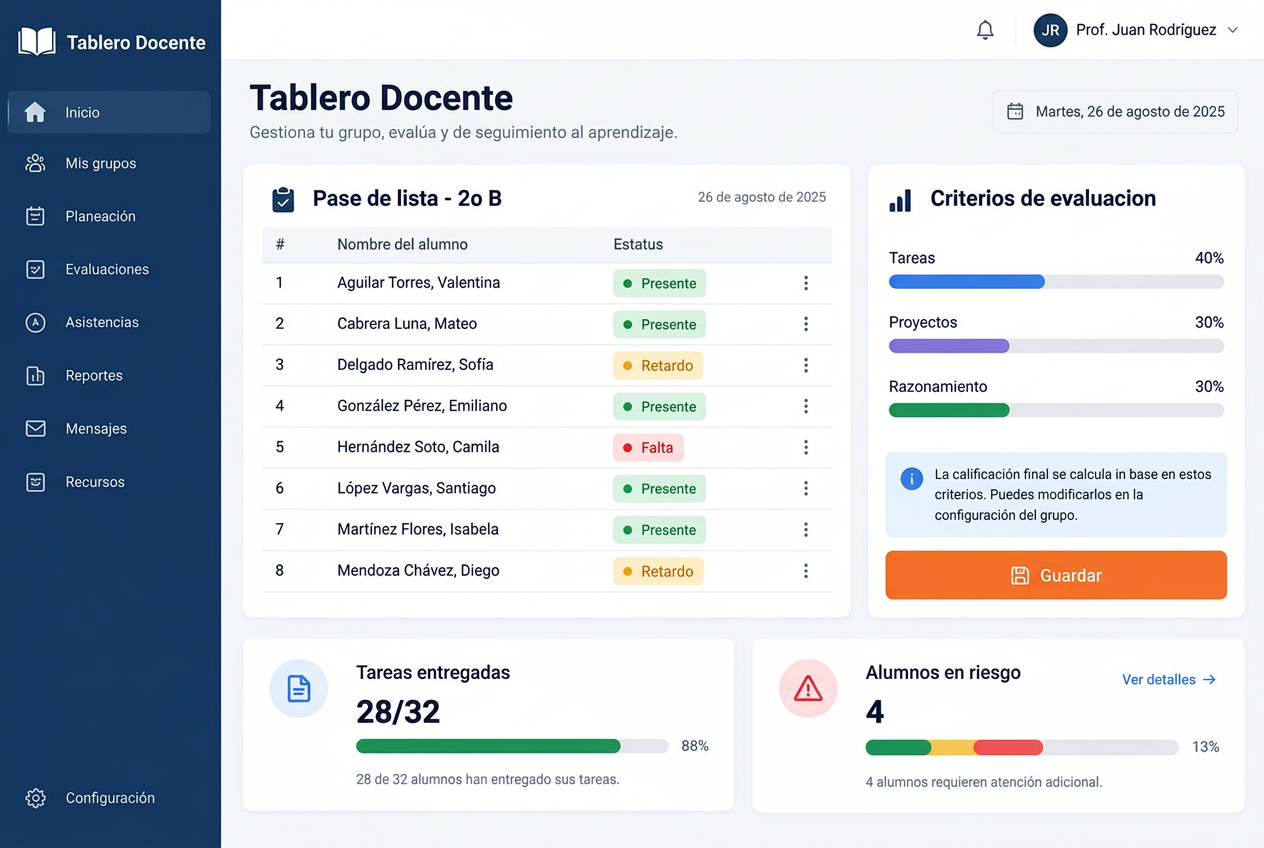Screen dimensions: 1264x848
Task: Open options menu for González Pérez, Emiliano
Action: 806,406
